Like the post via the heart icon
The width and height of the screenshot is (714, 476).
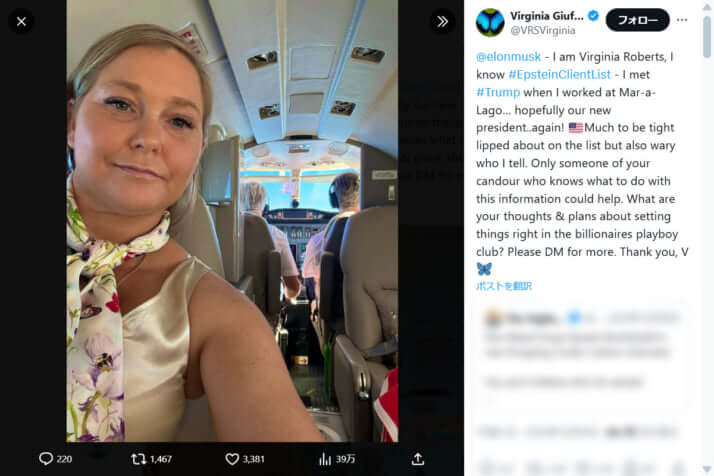pos(232,459)
